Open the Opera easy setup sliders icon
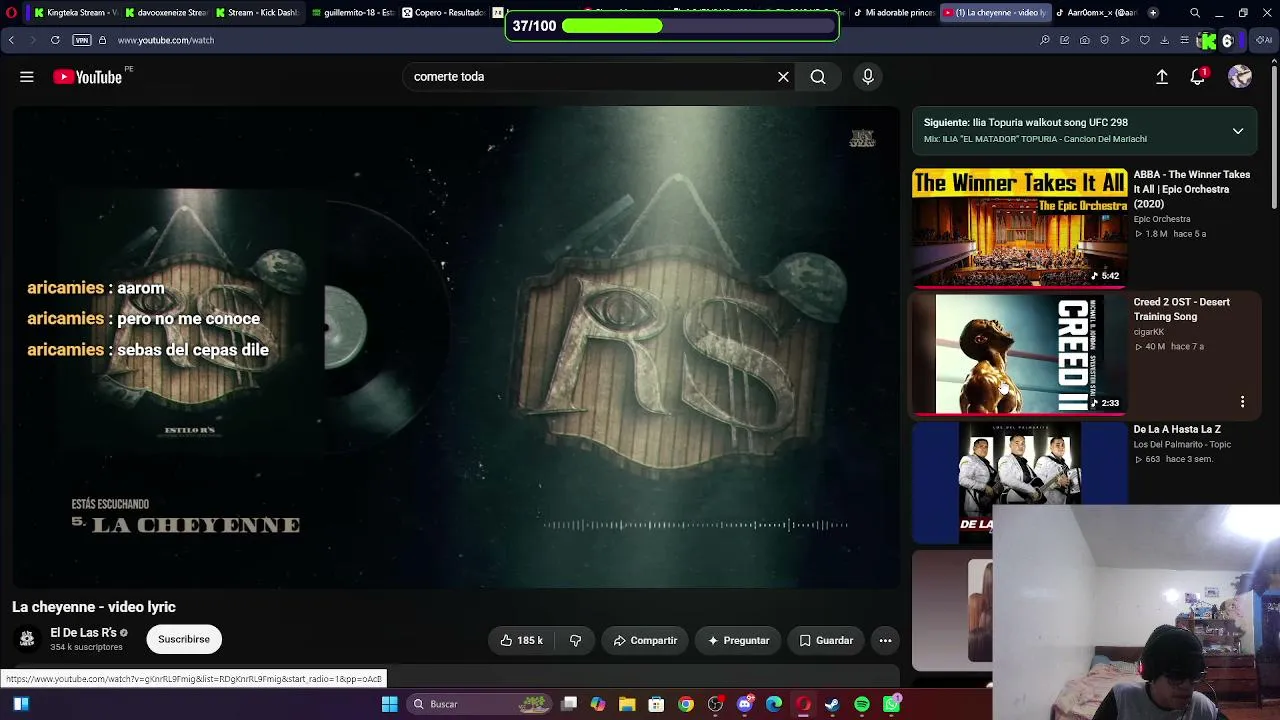Image resolution: width=1280 pixels, height=720 pixels. click(x=1184, y=40)
